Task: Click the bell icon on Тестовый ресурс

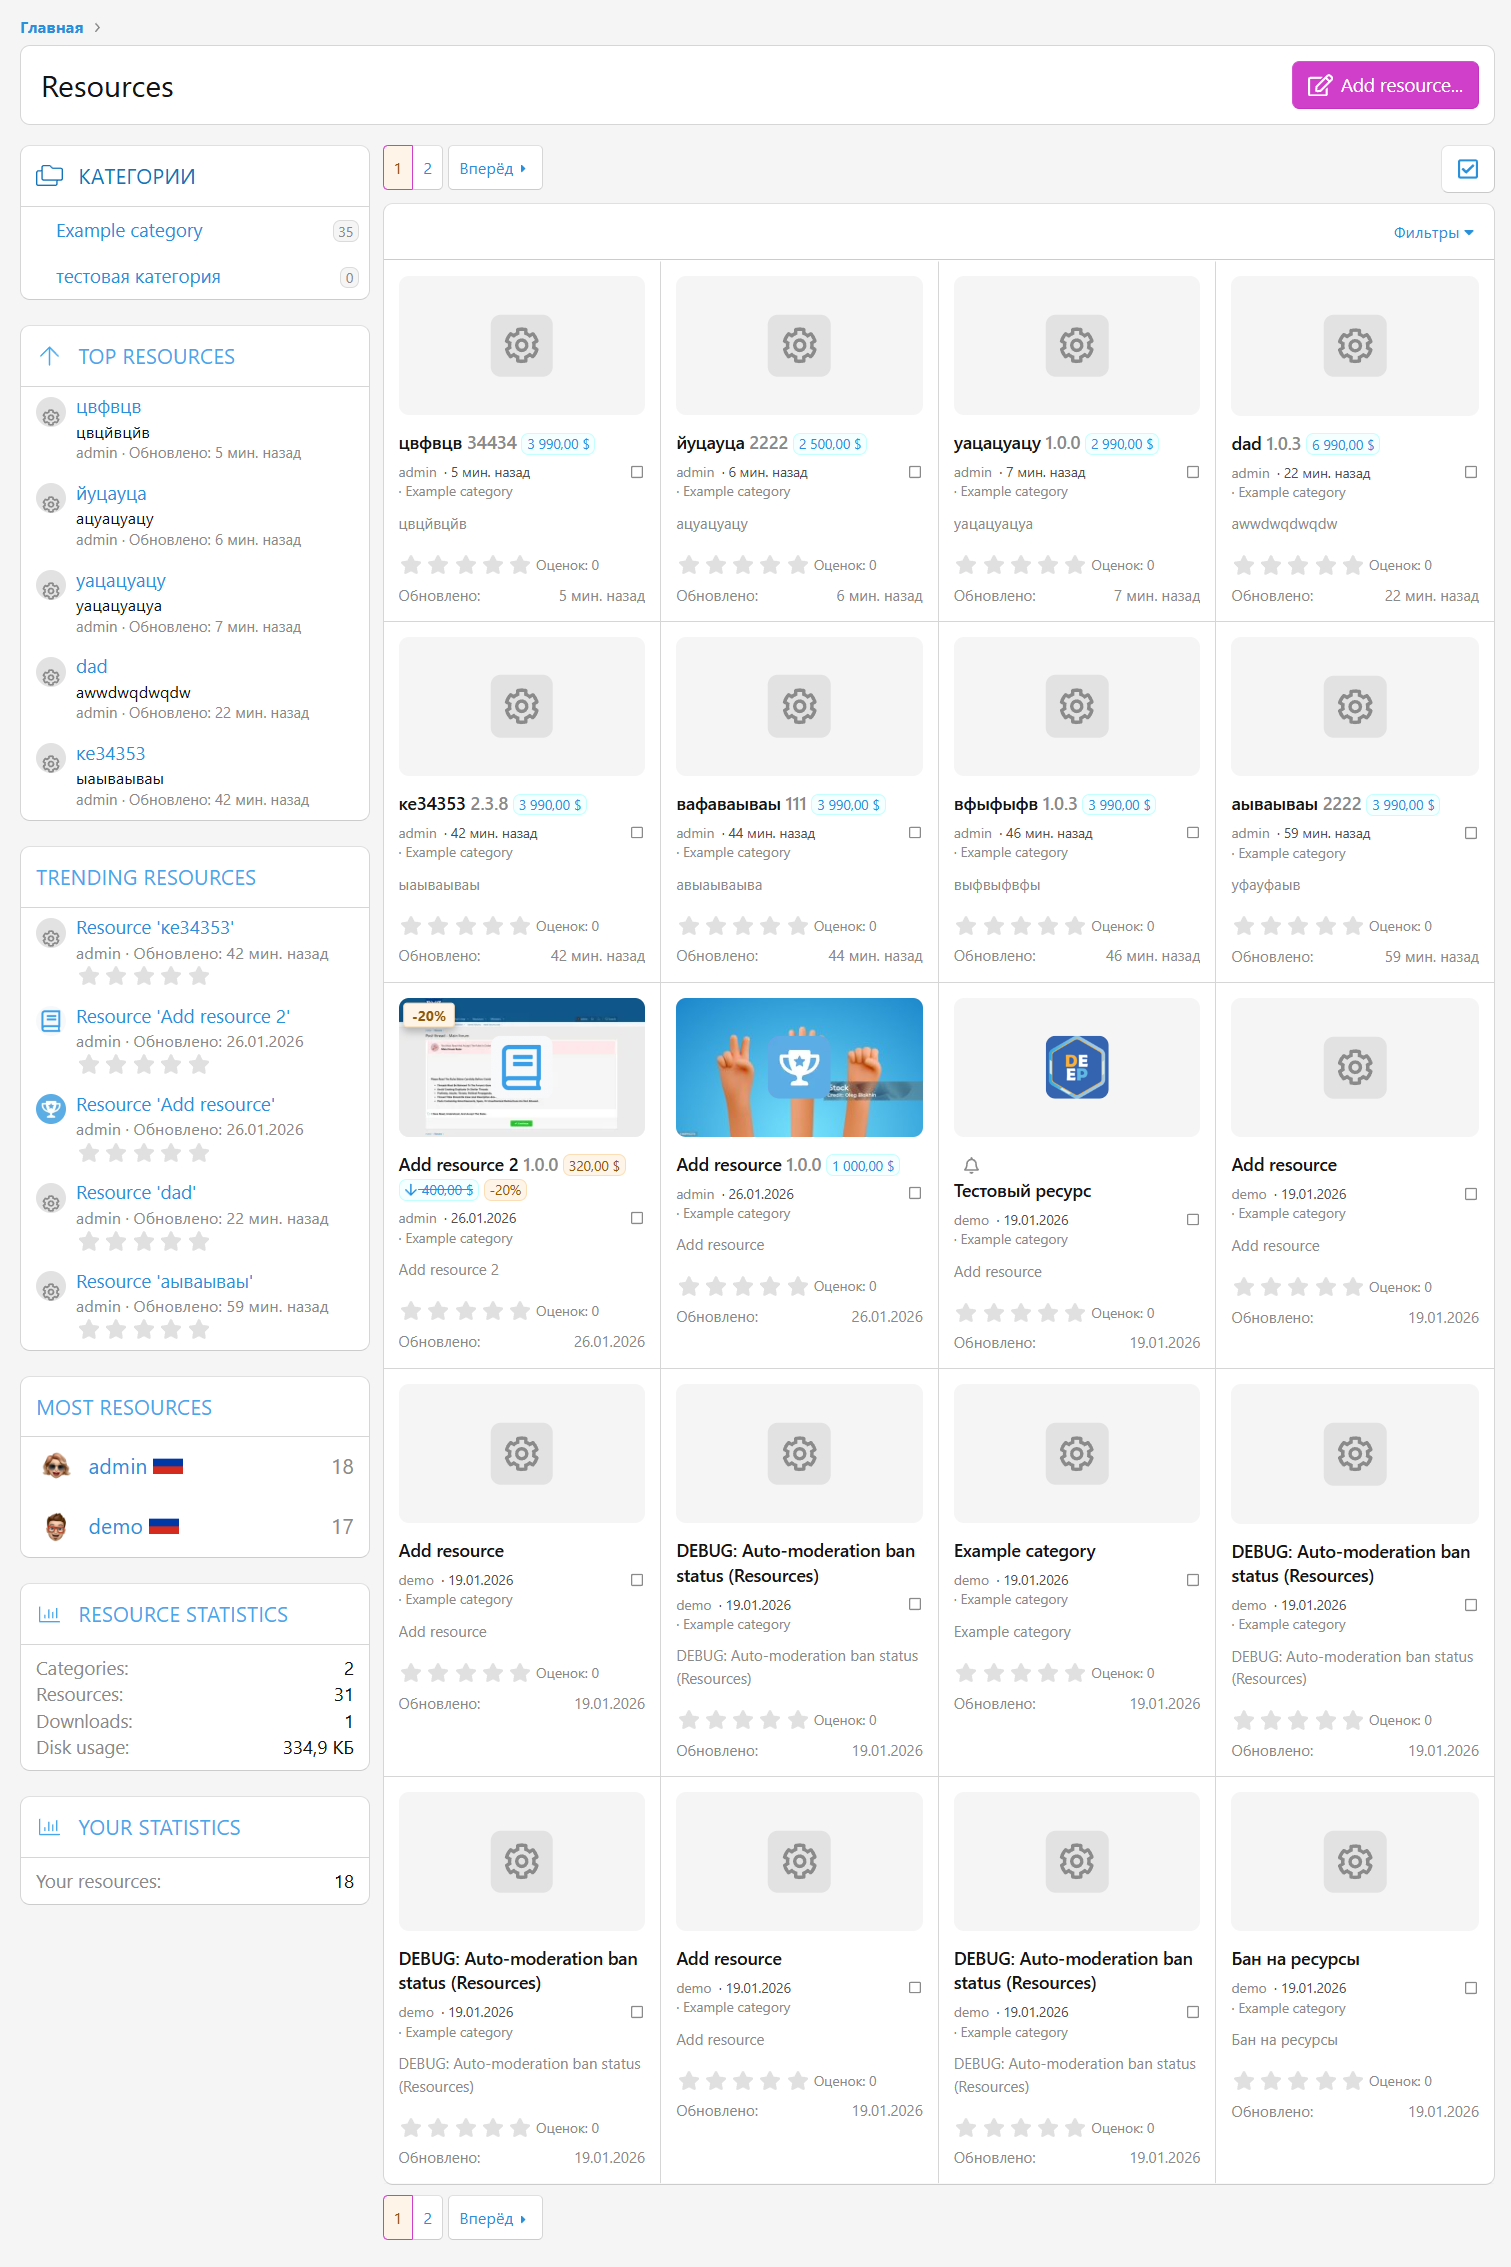Action: pyautogui.click(x=971, y=1165)
